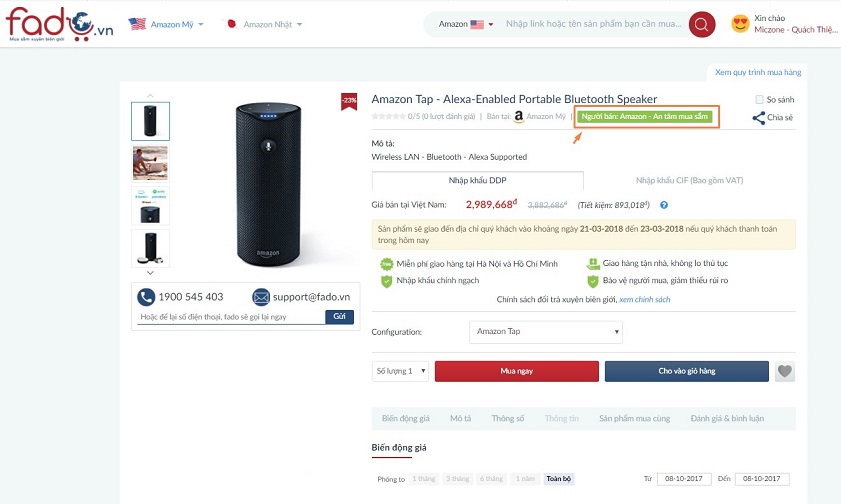Click the delivery icon beside Giao hàng tận nhà
Image resolution: width=841 pixels, height=504 pixels.
tap(593, 263)
